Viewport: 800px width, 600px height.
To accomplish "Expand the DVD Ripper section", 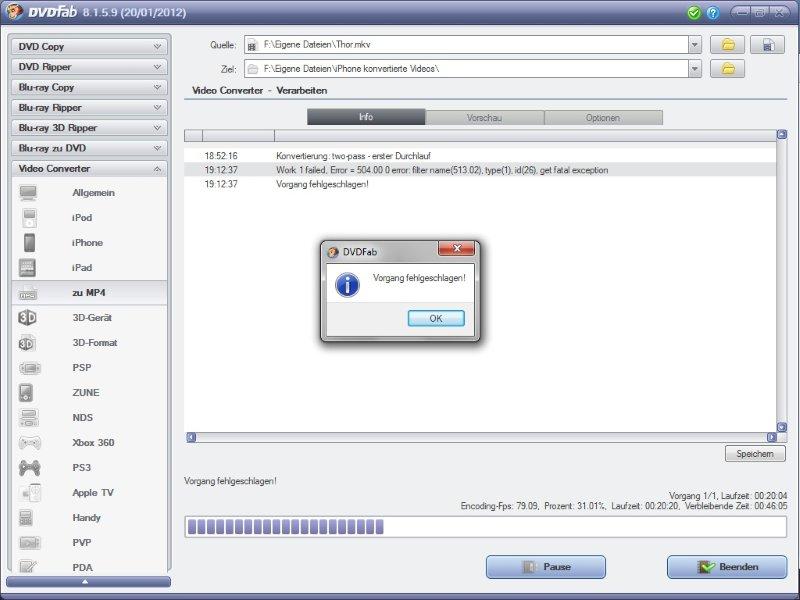I will pyautogui.click(x=89, y=67).
